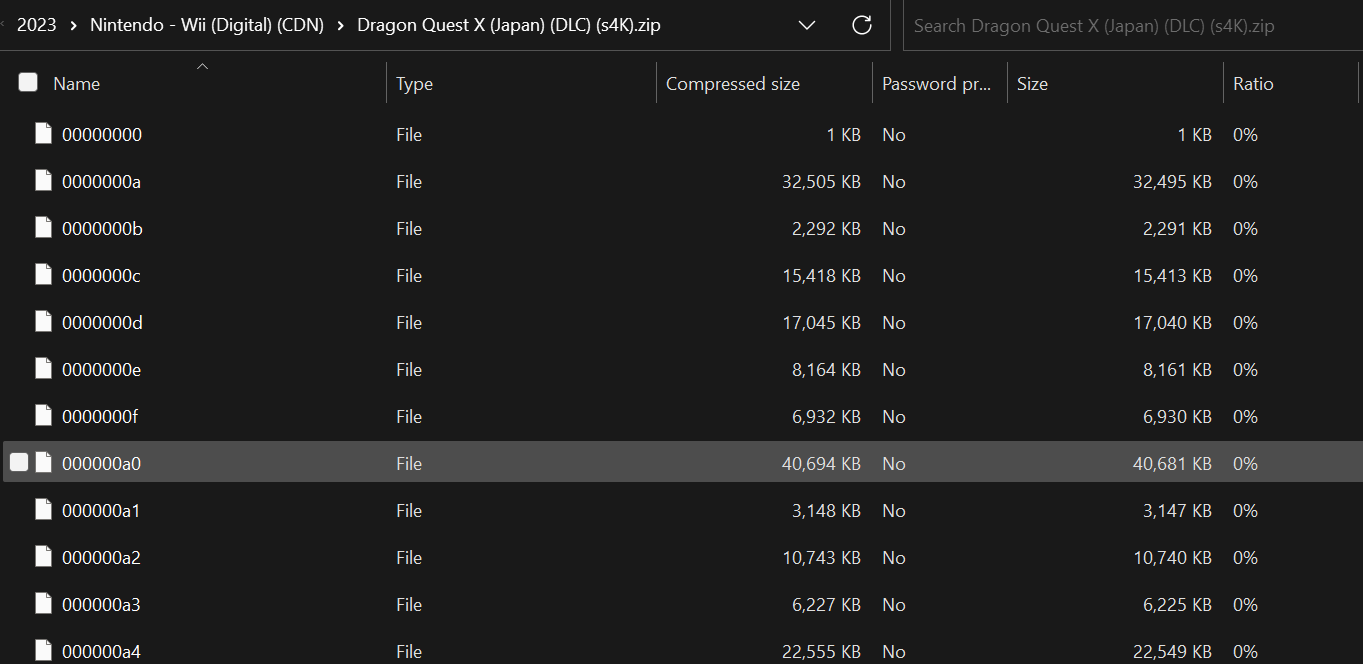This screenshot has width=1363, height=664.
Task: Sort by the Type column header
Action: pos(414,84)
